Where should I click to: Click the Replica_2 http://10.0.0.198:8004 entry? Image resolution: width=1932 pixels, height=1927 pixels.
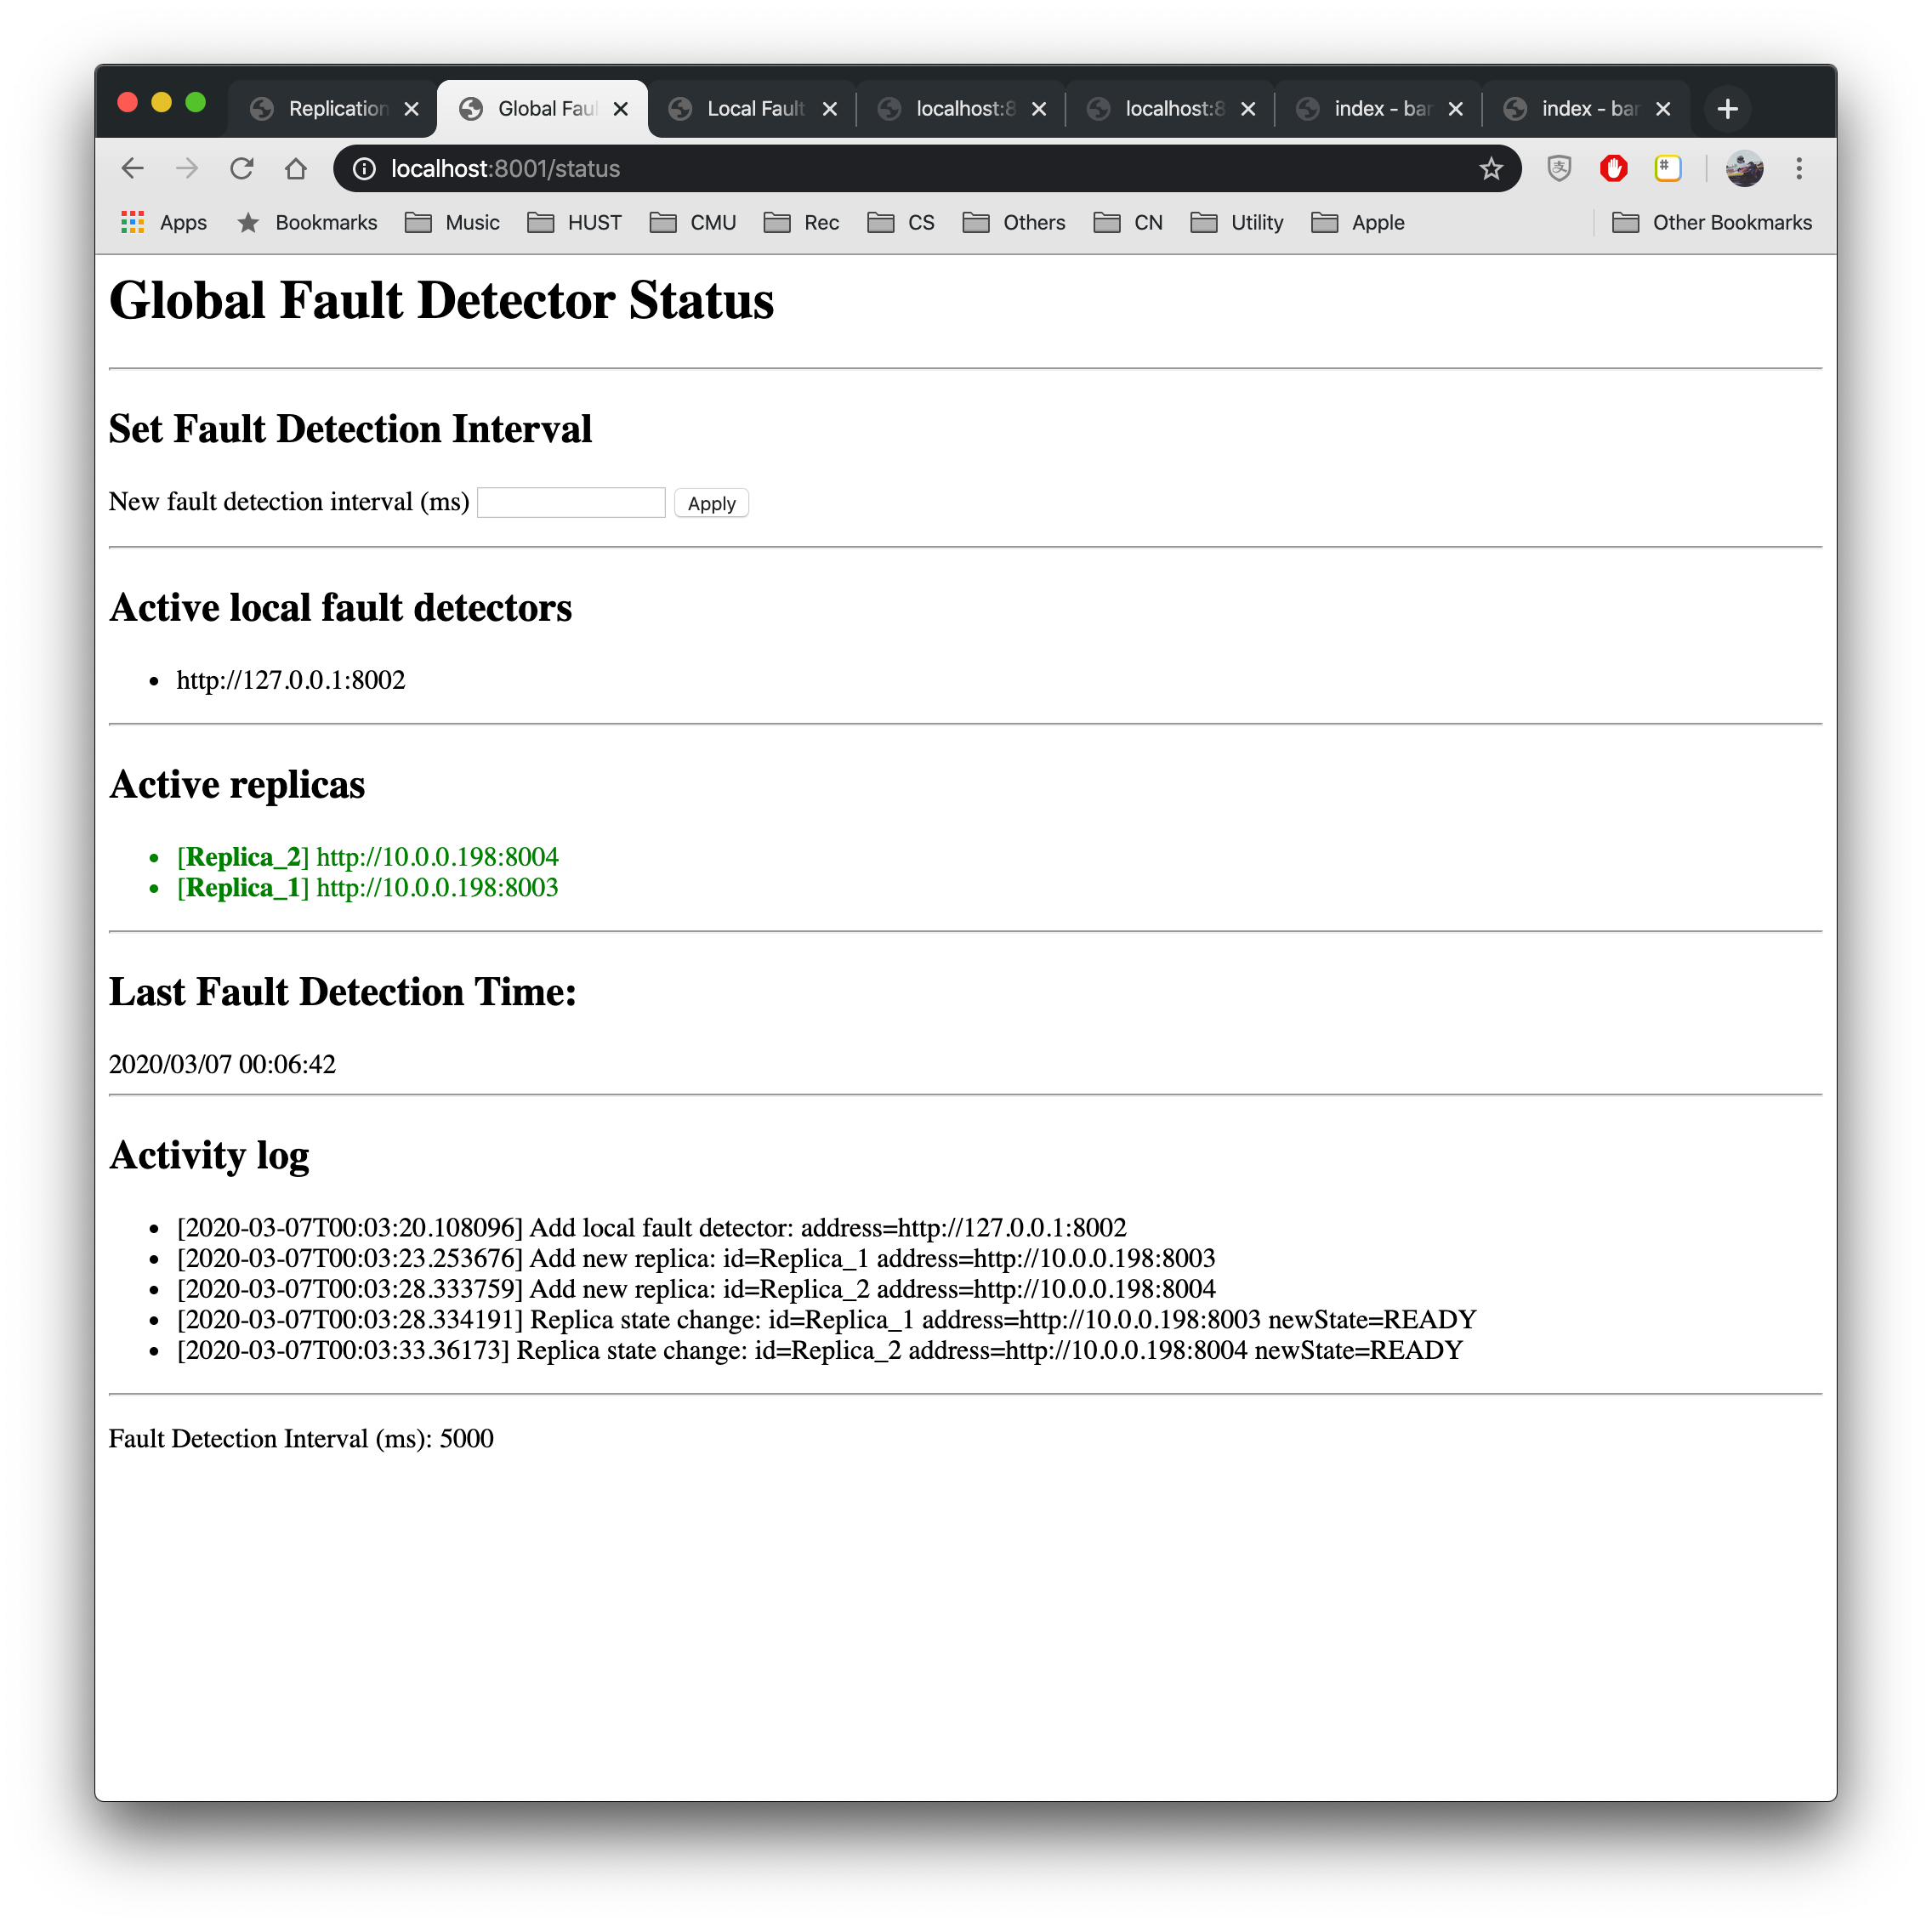(367, 857)
